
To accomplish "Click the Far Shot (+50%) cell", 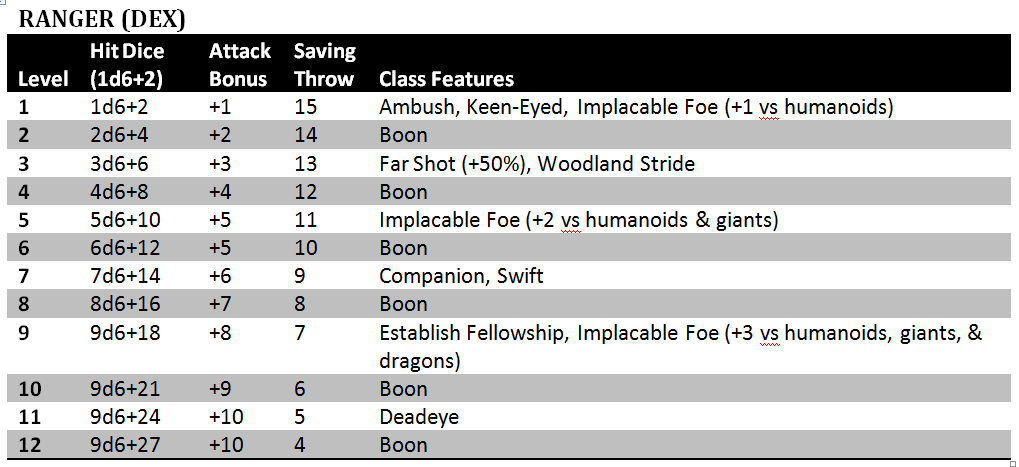I will point(455,163).
